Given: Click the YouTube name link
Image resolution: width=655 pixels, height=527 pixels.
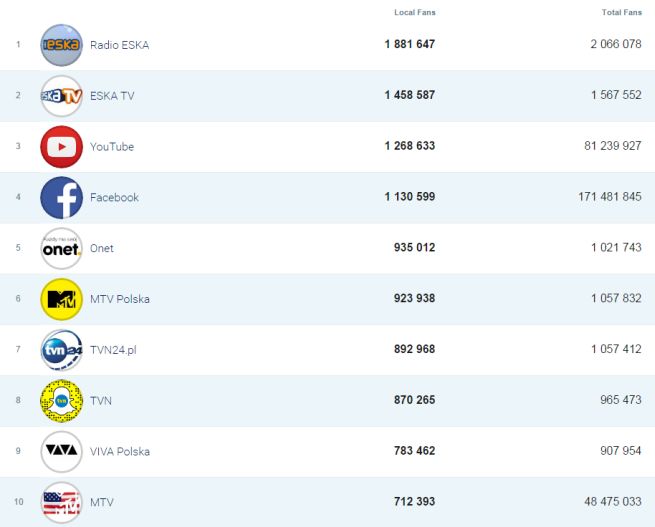Looking at the screenshot, I should click(112, 147).
